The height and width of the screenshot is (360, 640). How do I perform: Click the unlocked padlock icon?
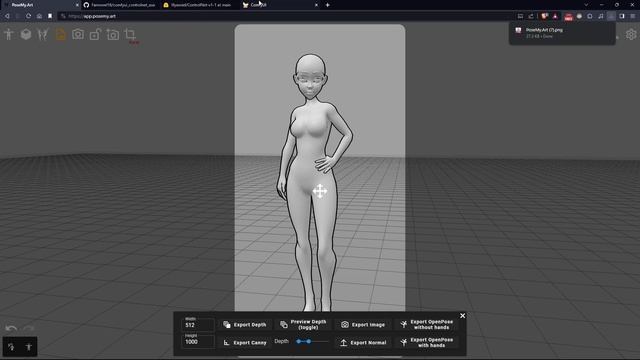click(x=95, y=34)
